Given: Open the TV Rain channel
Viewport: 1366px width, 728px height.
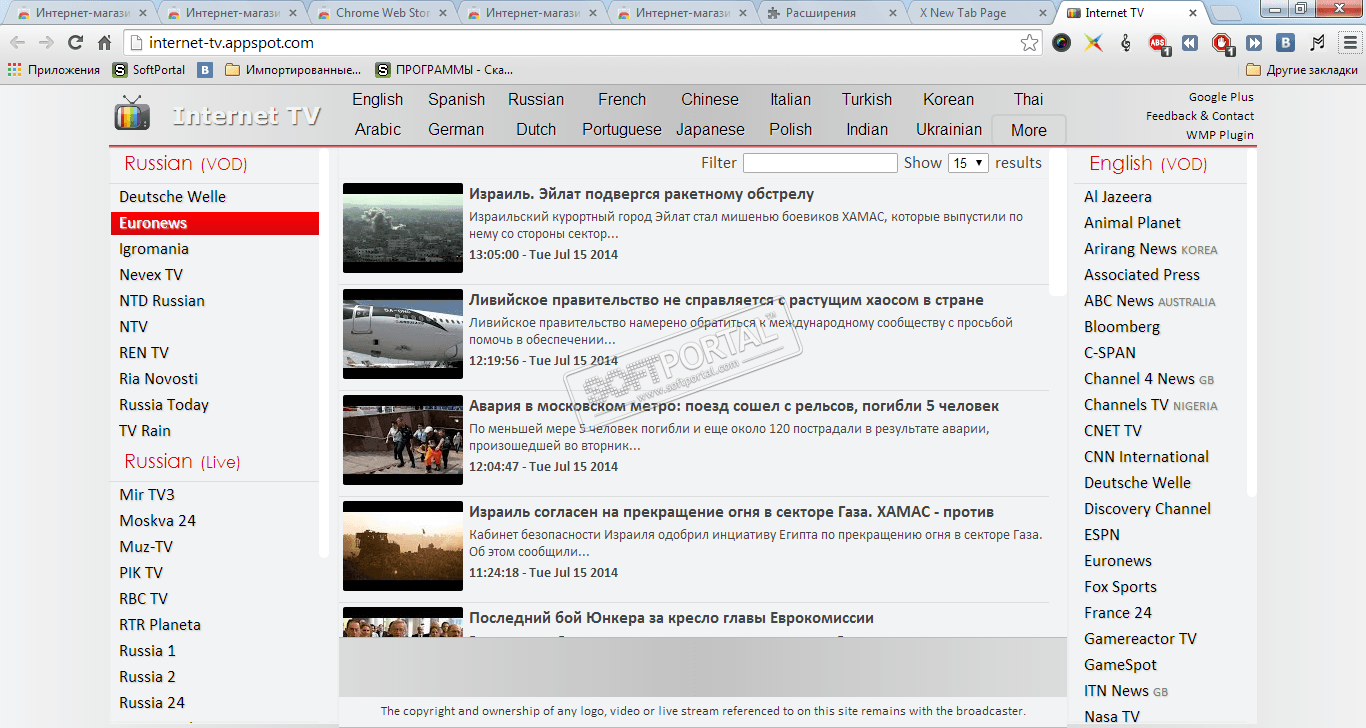Looking at the screenshot, I should coord(145,431).
